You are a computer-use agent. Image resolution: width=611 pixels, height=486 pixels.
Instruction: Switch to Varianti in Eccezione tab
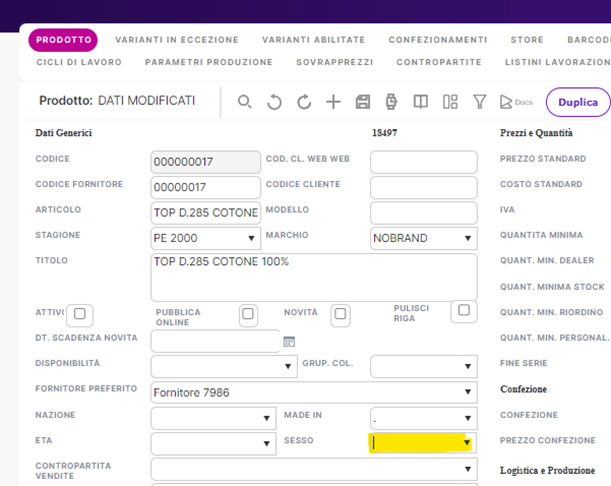pos(177,40)
